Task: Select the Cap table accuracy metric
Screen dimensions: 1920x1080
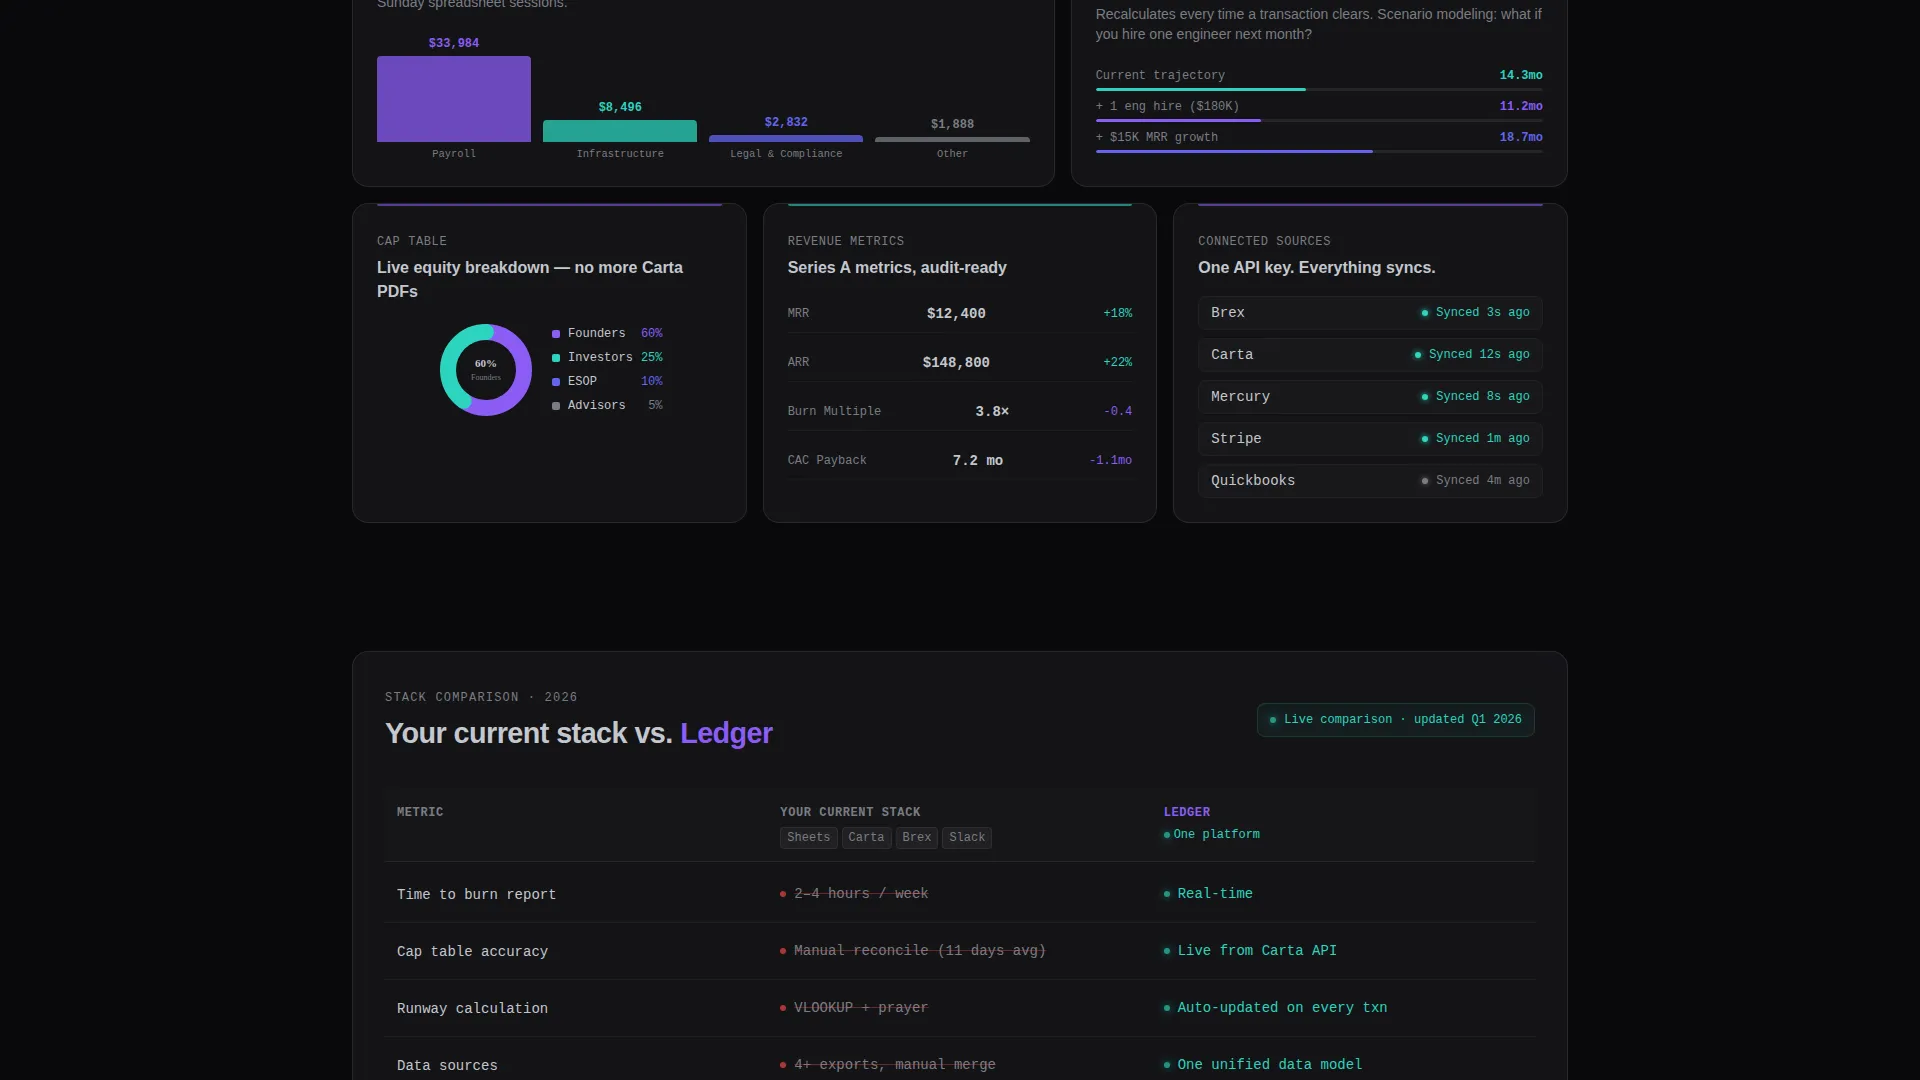Action: [472, 952]
